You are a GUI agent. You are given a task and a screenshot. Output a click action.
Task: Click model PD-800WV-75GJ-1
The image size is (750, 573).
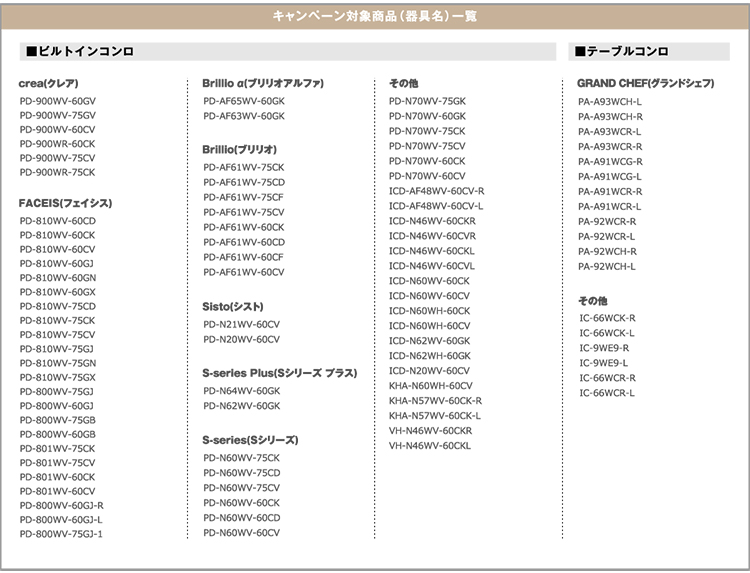61,534
